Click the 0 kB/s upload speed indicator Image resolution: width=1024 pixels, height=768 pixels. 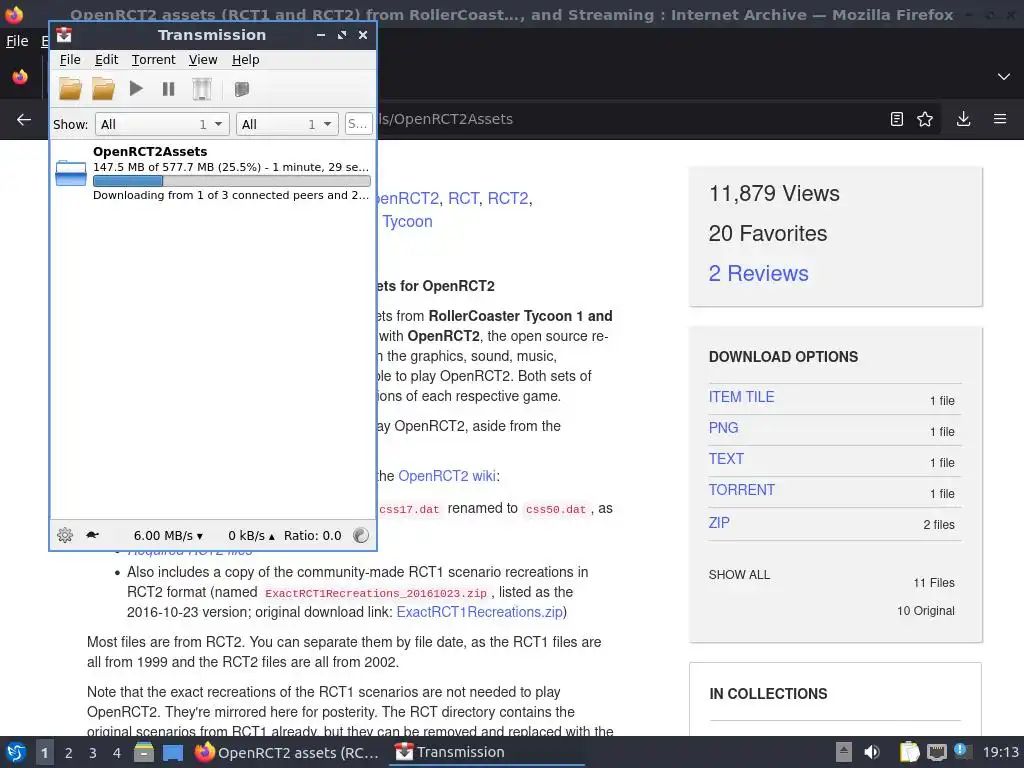click(251, 536)
